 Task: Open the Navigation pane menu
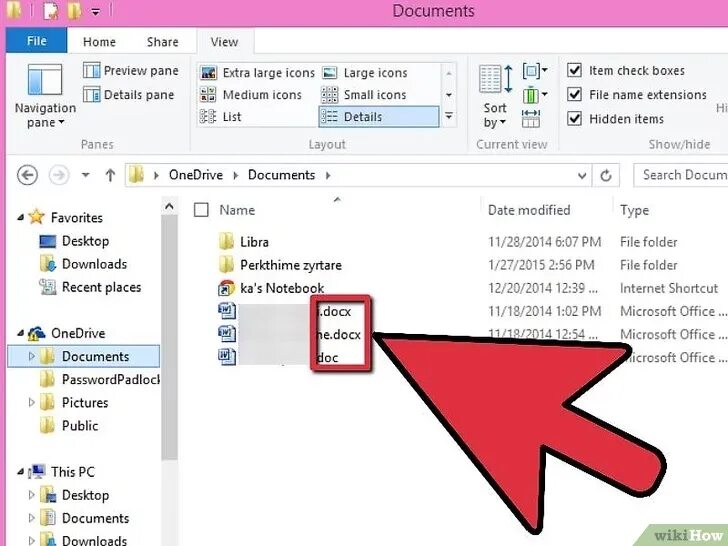tap(45, 97)
